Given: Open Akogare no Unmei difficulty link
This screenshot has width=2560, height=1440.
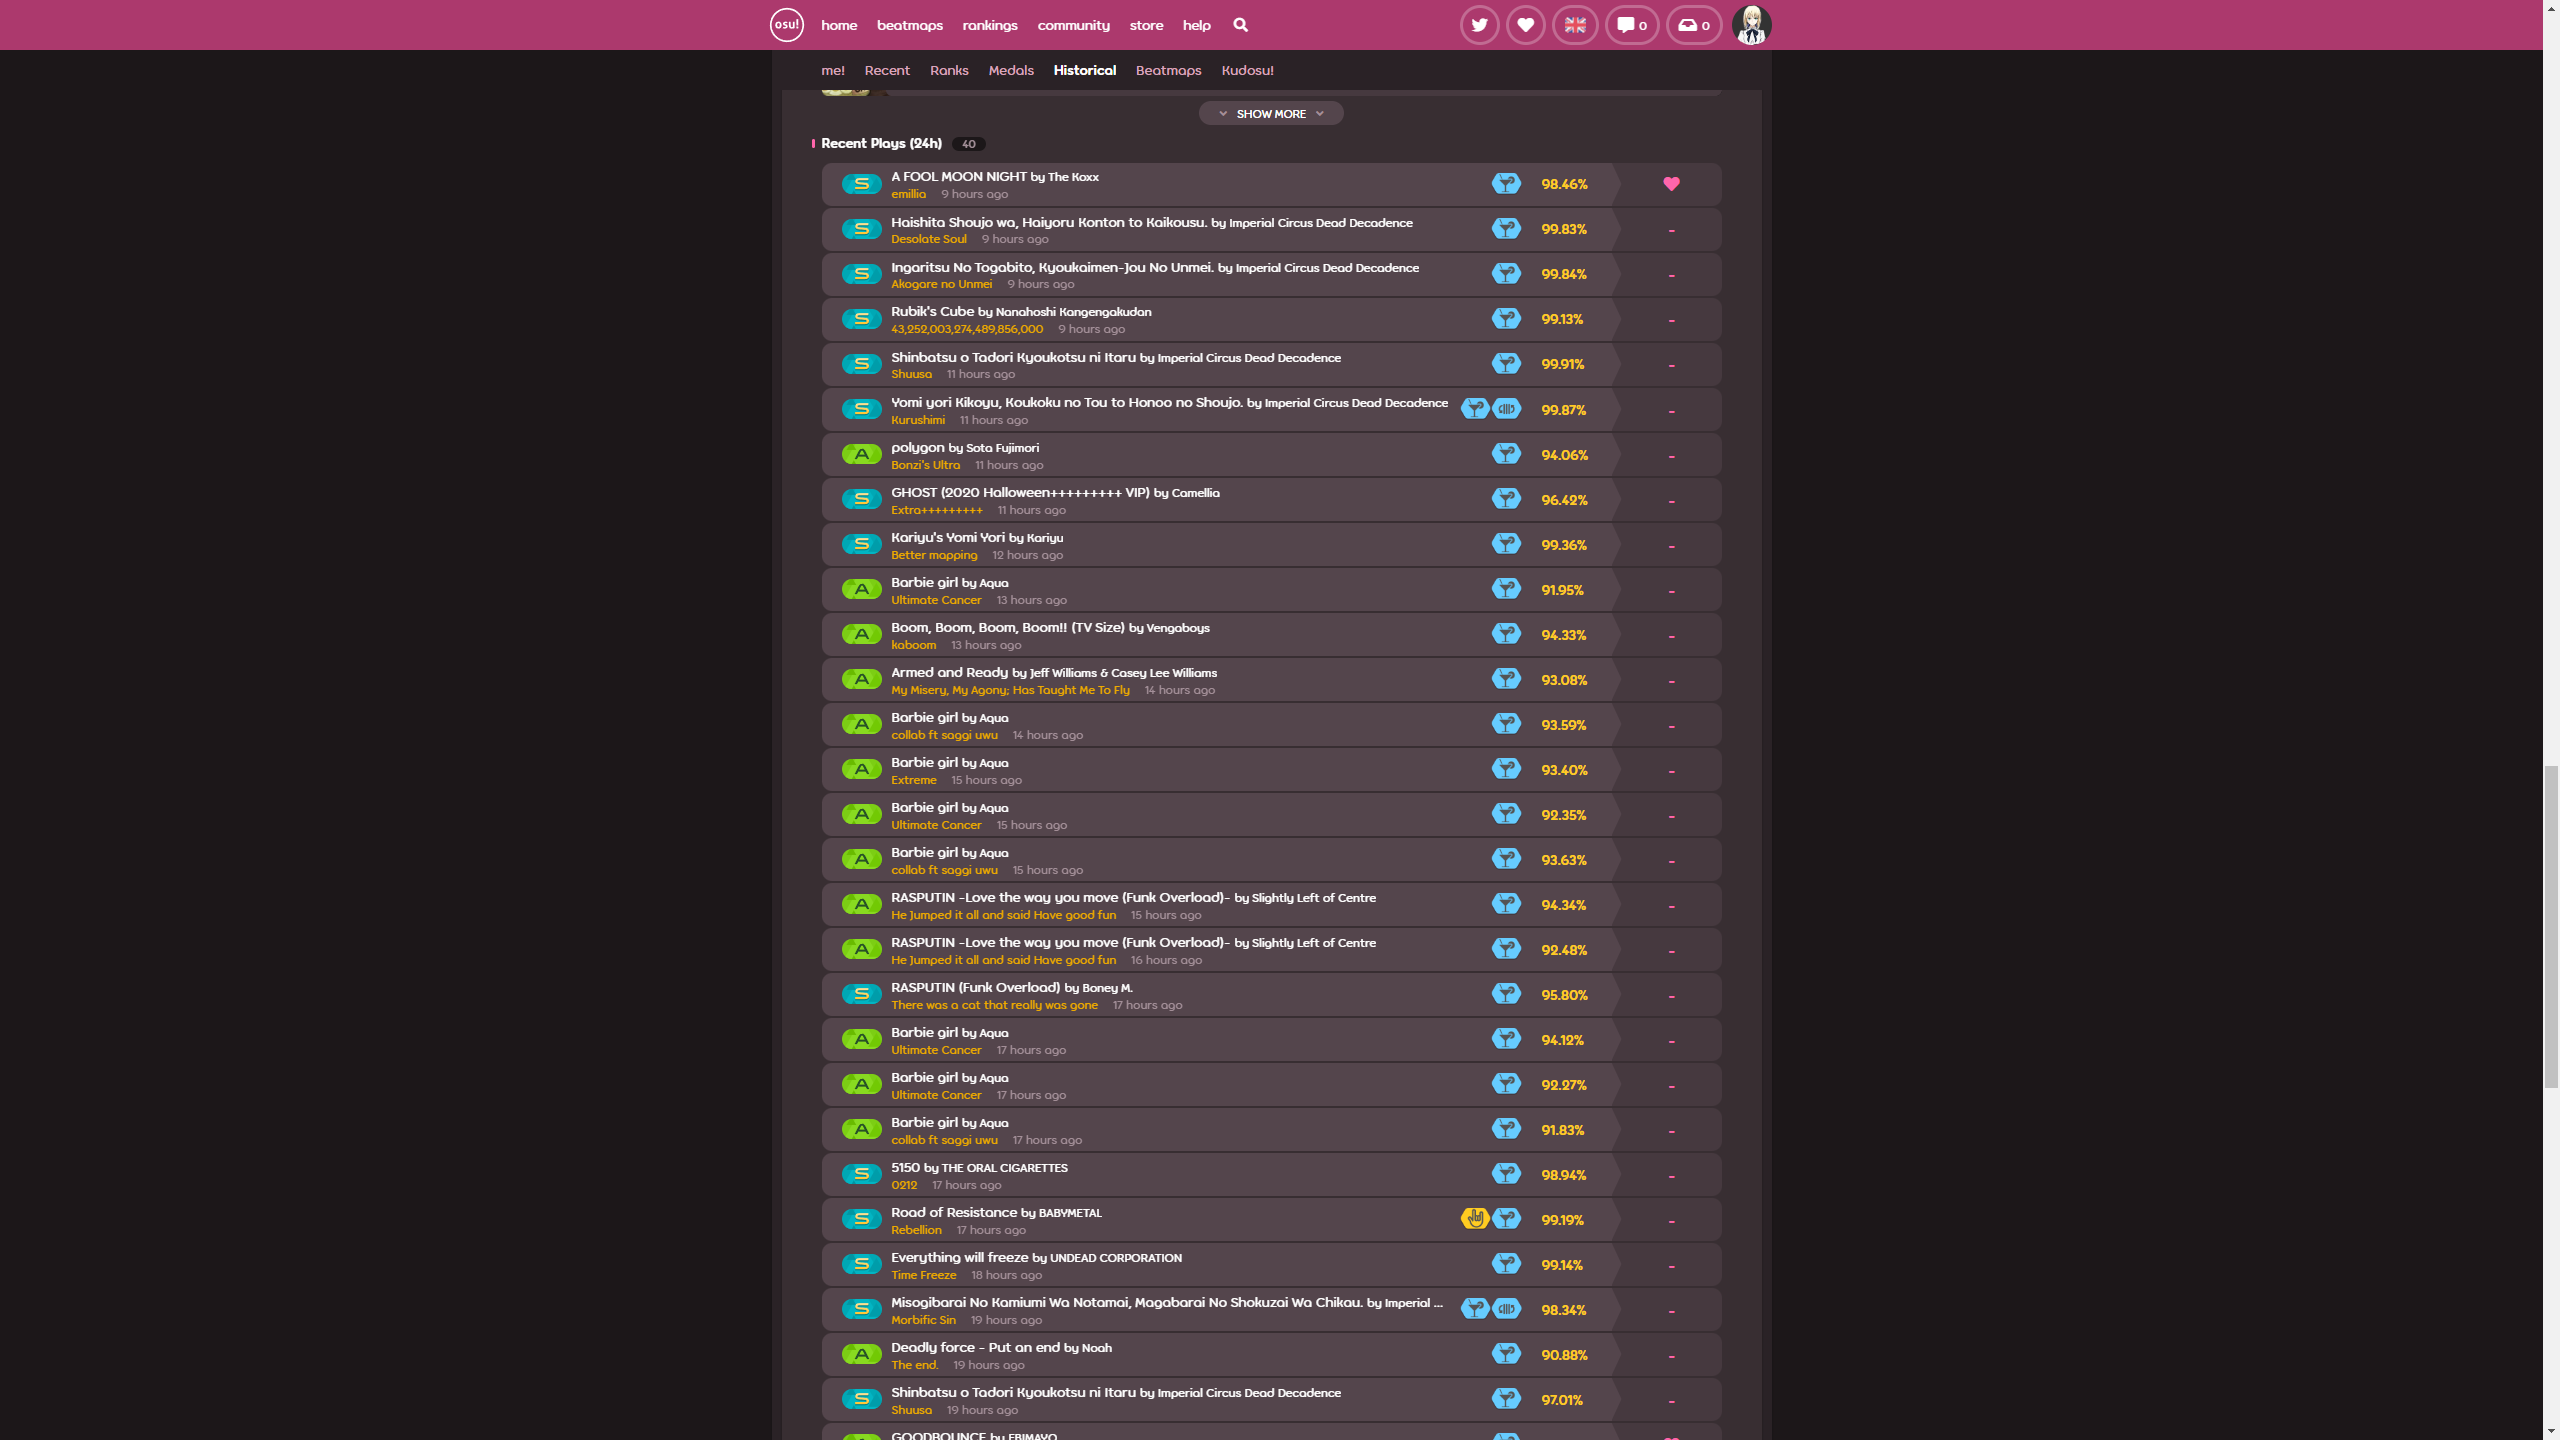Looking at the screenshot, I should pos(941,284).
